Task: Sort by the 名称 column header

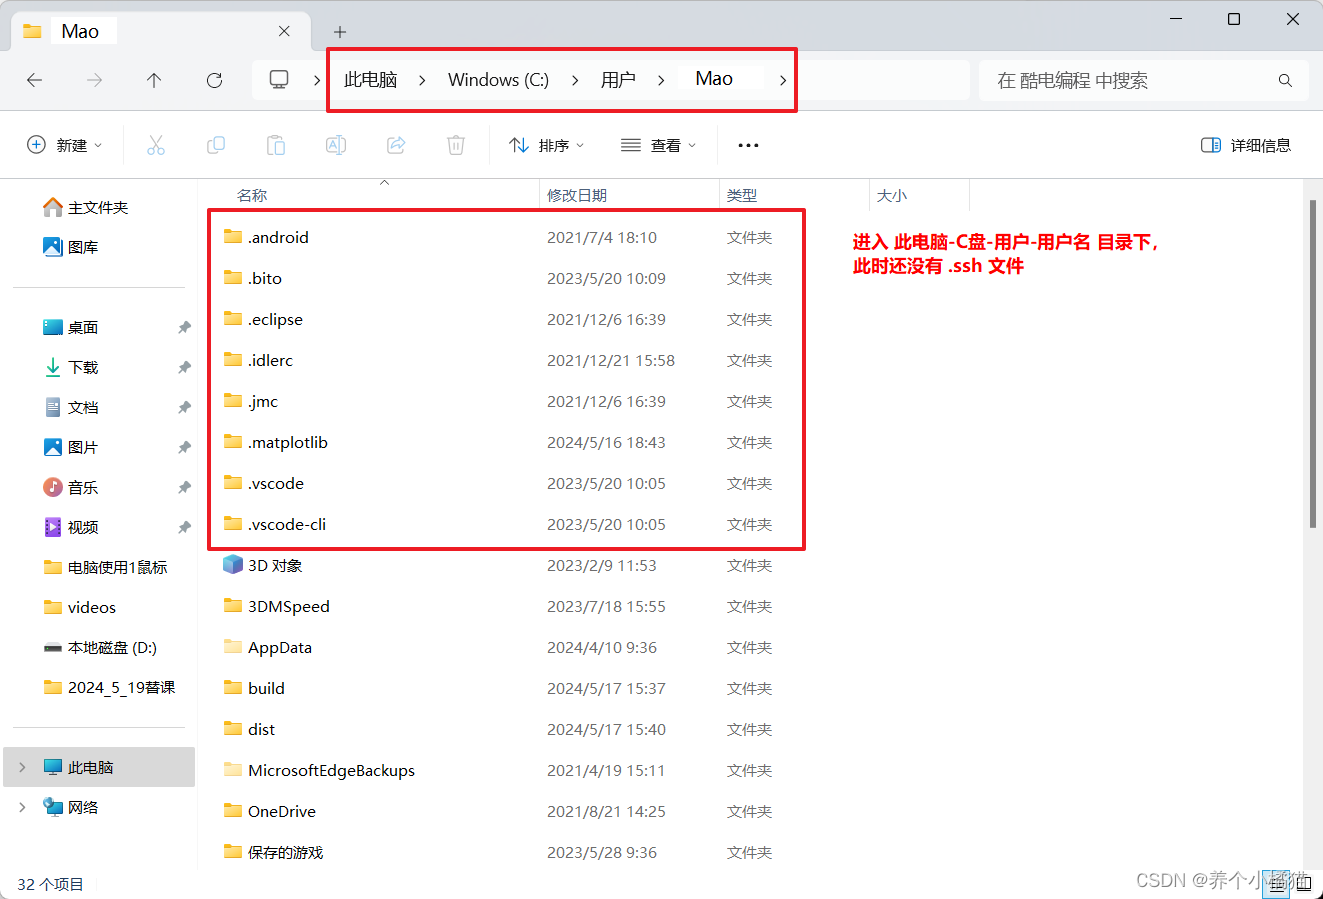Action: pyautogui.click(x=252, y=195)
